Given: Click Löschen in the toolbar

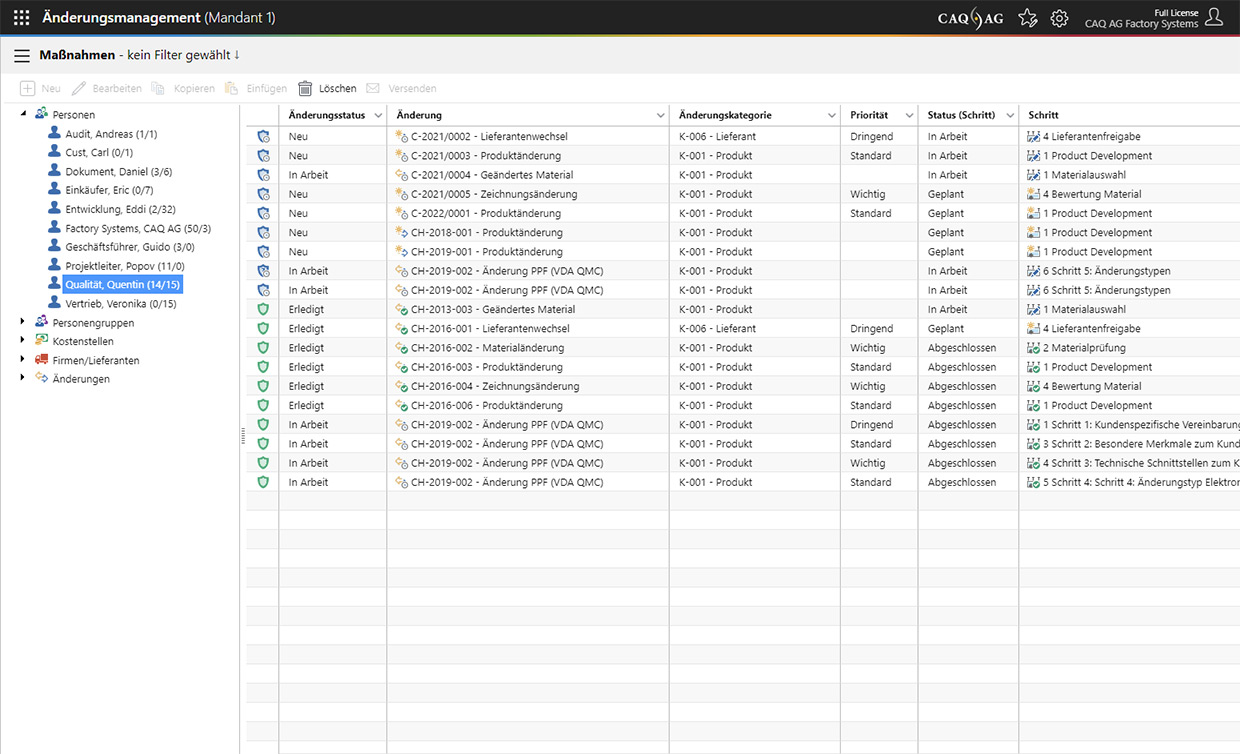Looking at the screenshot, I should 327,89.
